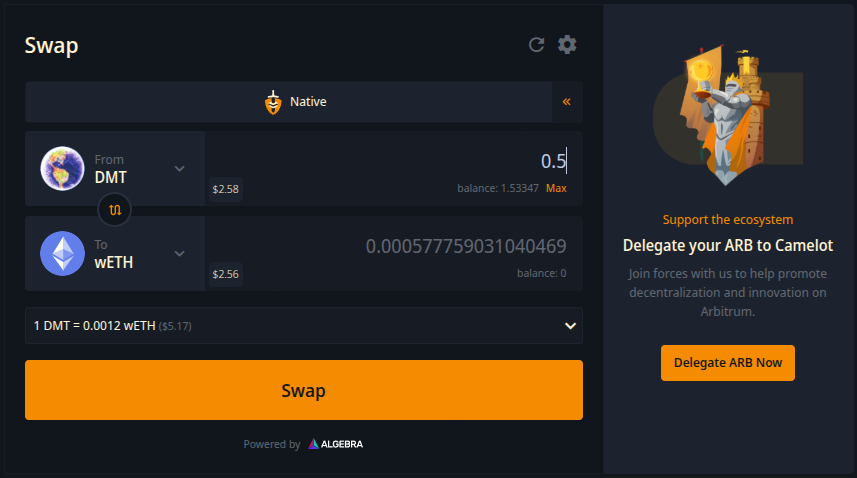Flip the From and To tokens
Viewport: 857px width, 478px height.
115,210
